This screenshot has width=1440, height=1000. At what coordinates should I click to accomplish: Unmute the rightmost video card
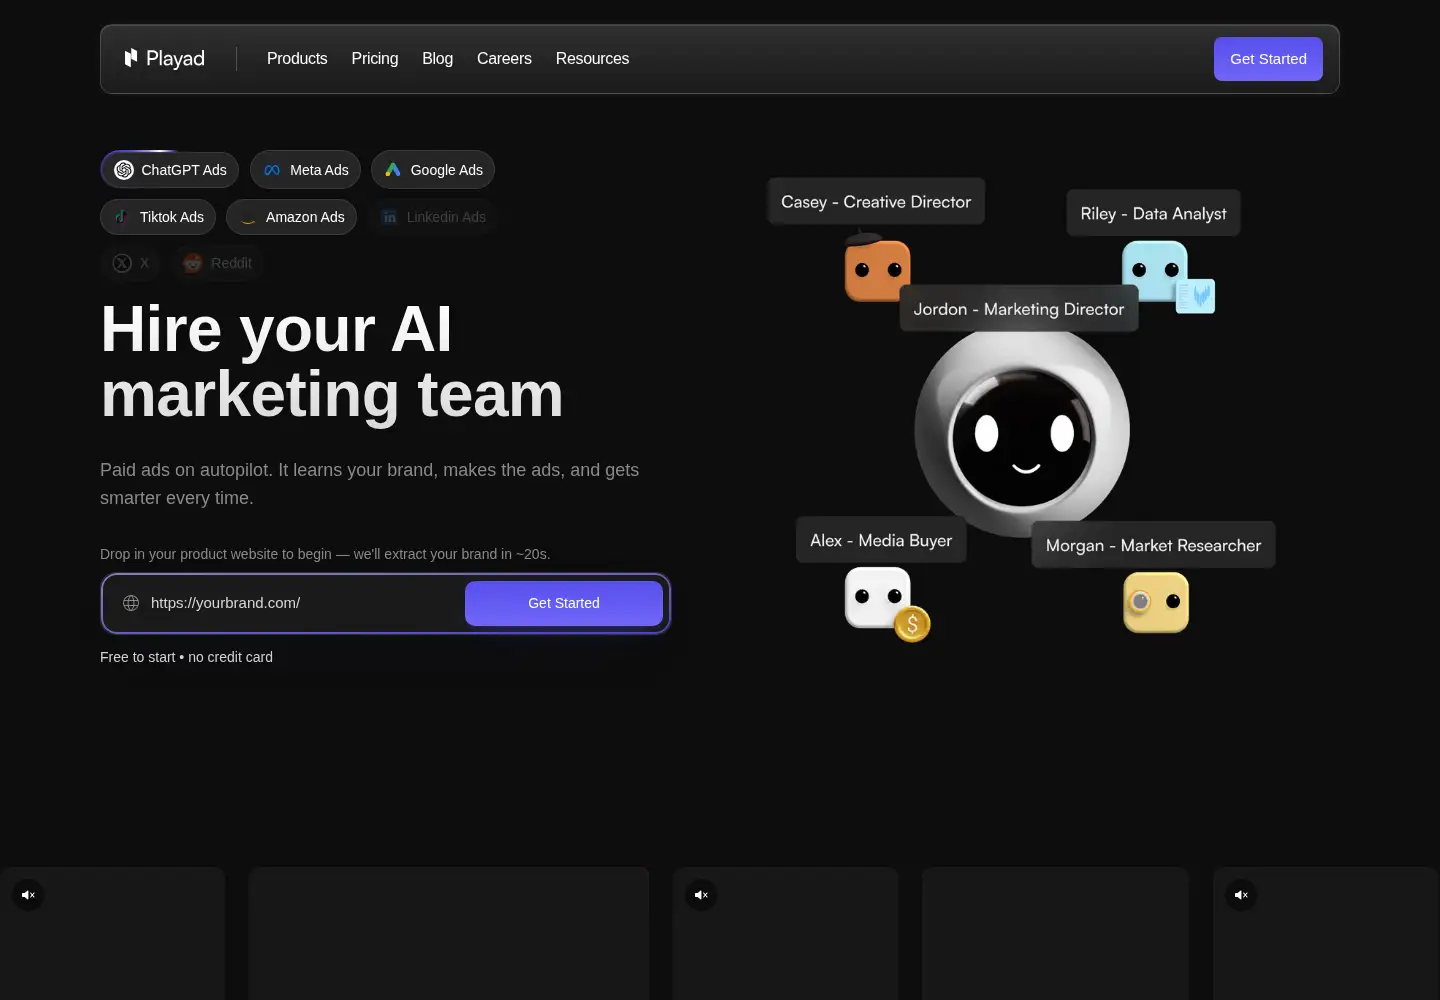(x=1241, y=895)
